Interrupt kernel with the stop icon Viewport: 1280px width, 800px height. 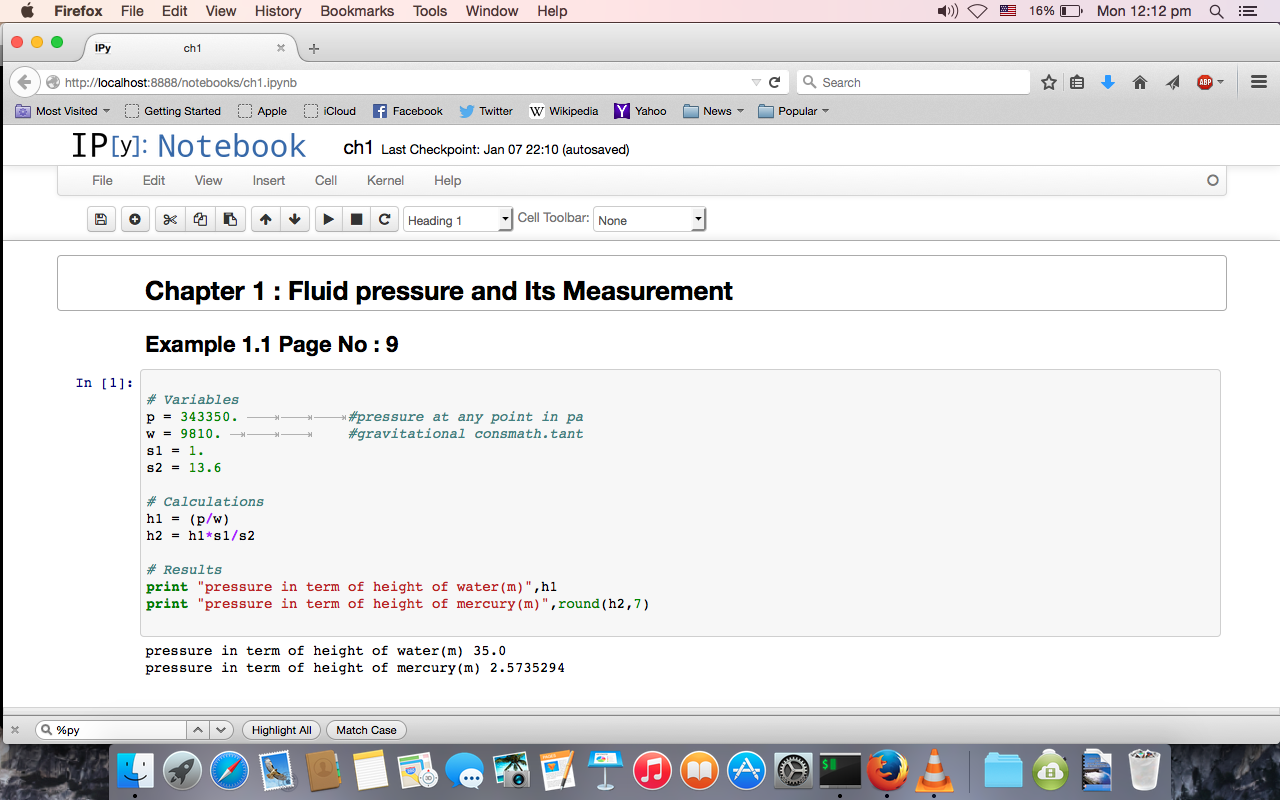[x=356, y=220]
